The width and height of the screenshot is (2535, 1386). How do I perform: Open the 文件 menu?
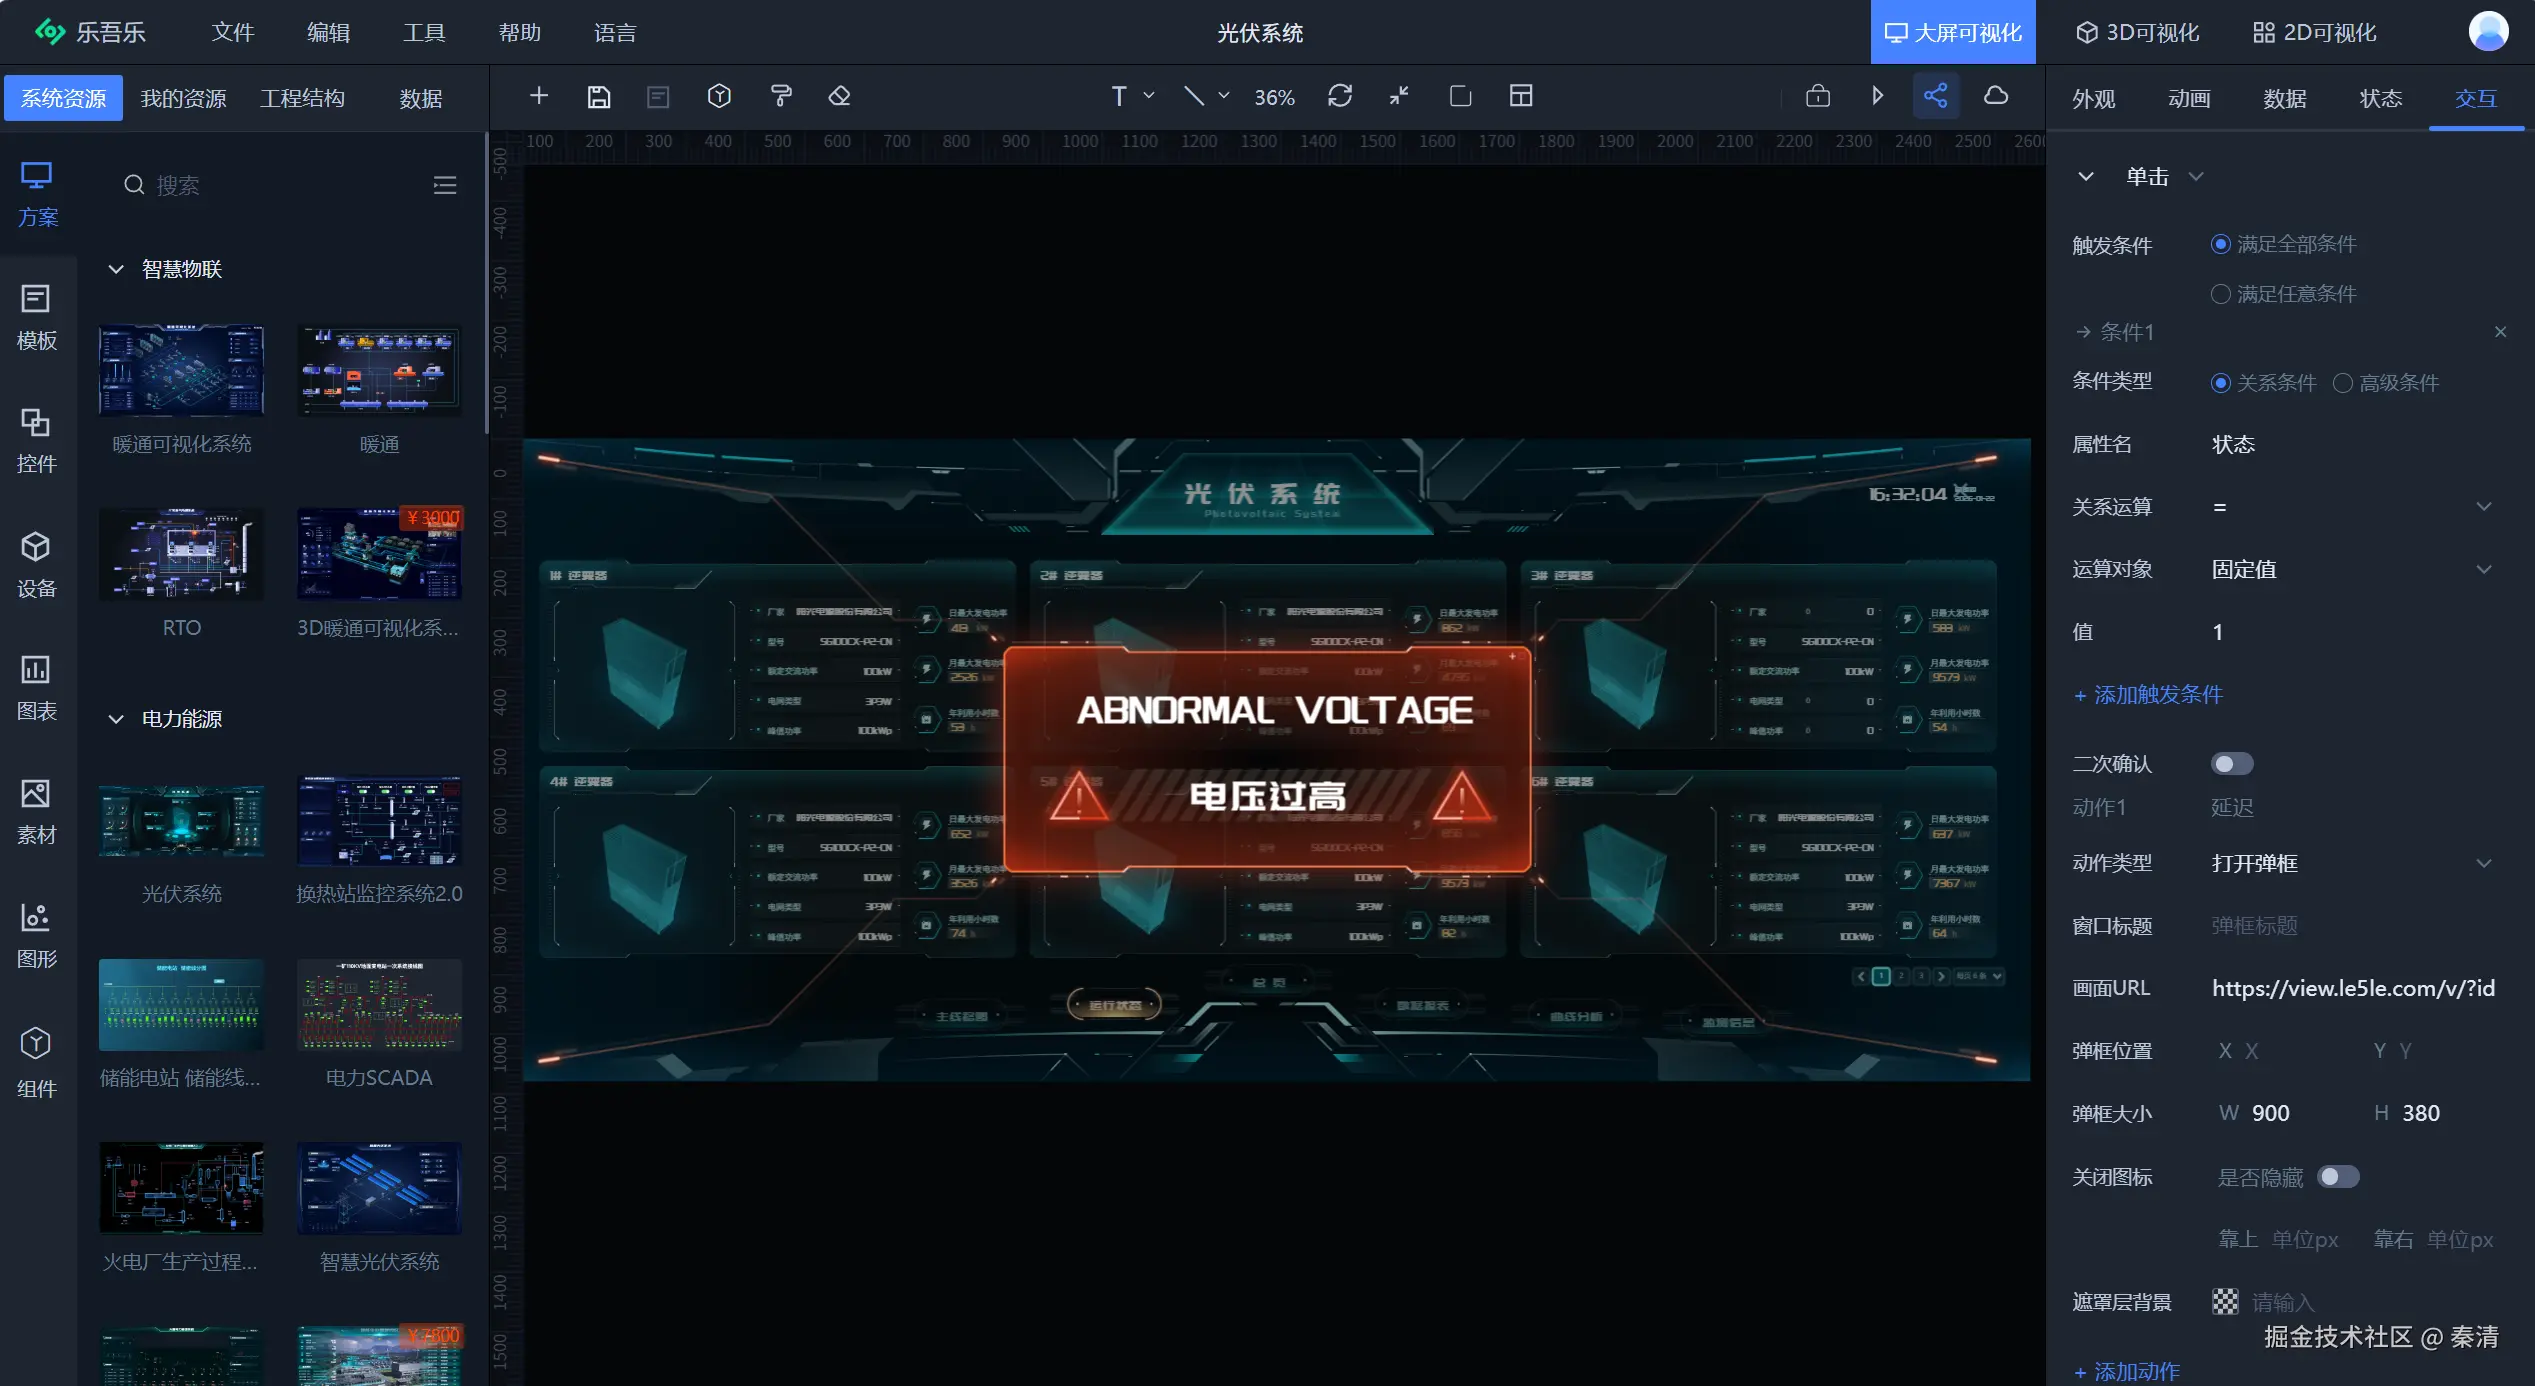[x=232, y=33]
